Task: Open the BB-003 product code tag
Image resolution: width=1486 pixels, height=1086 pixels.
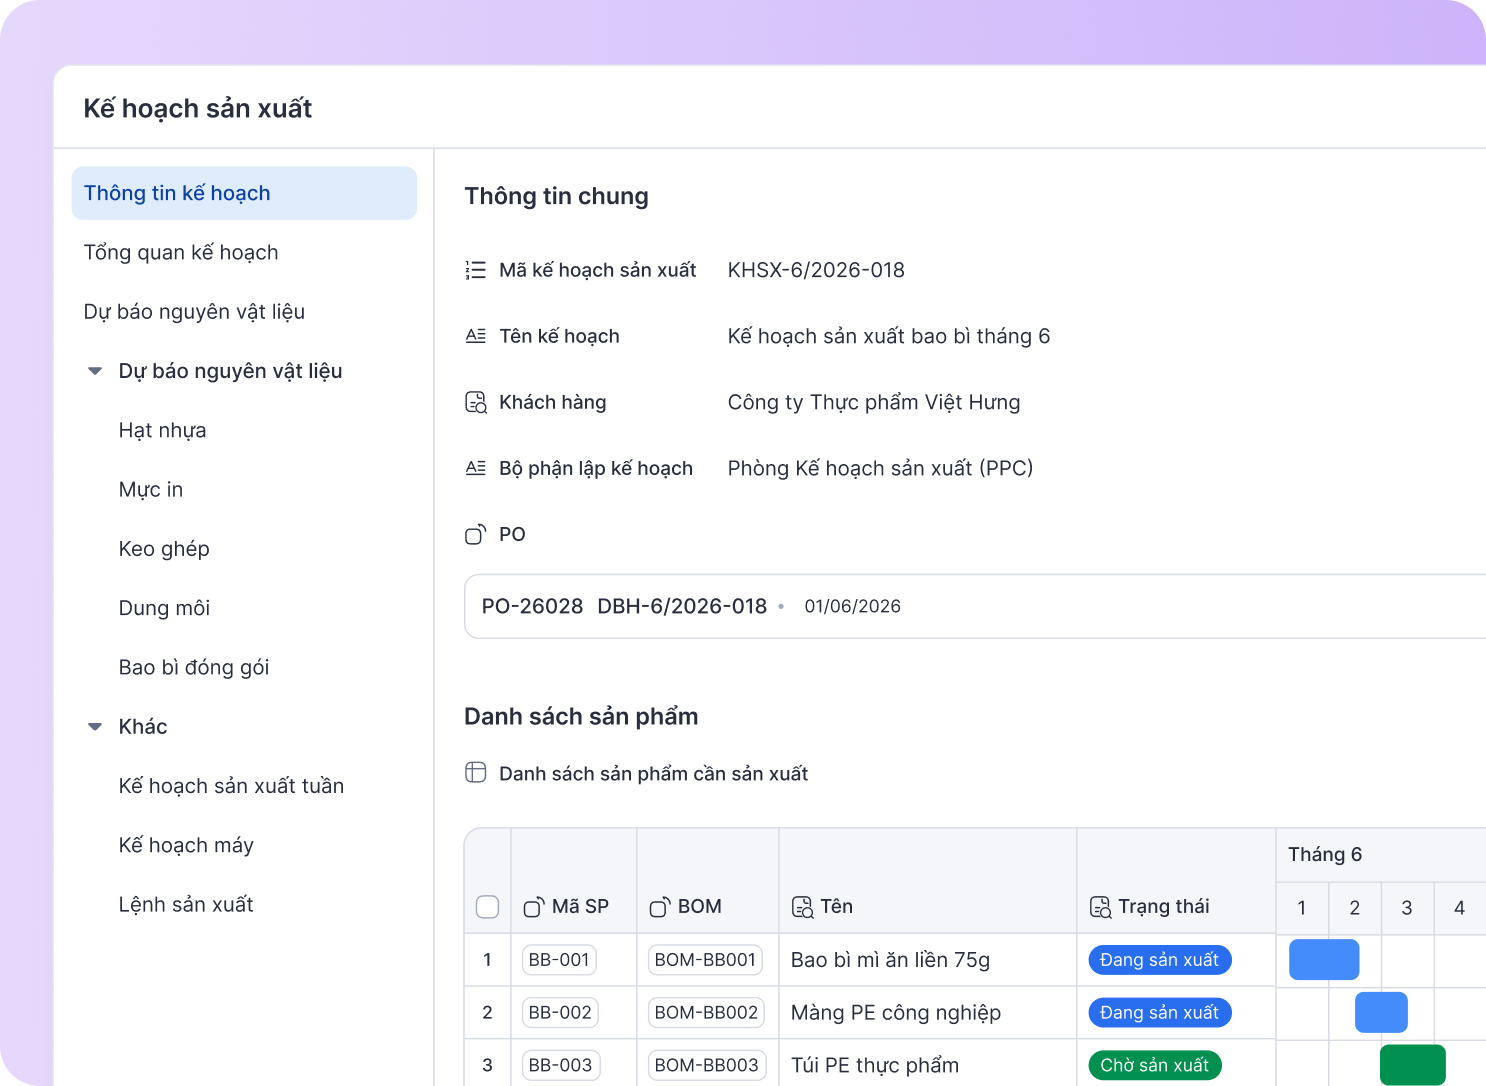Action: tap(560, 1066)
